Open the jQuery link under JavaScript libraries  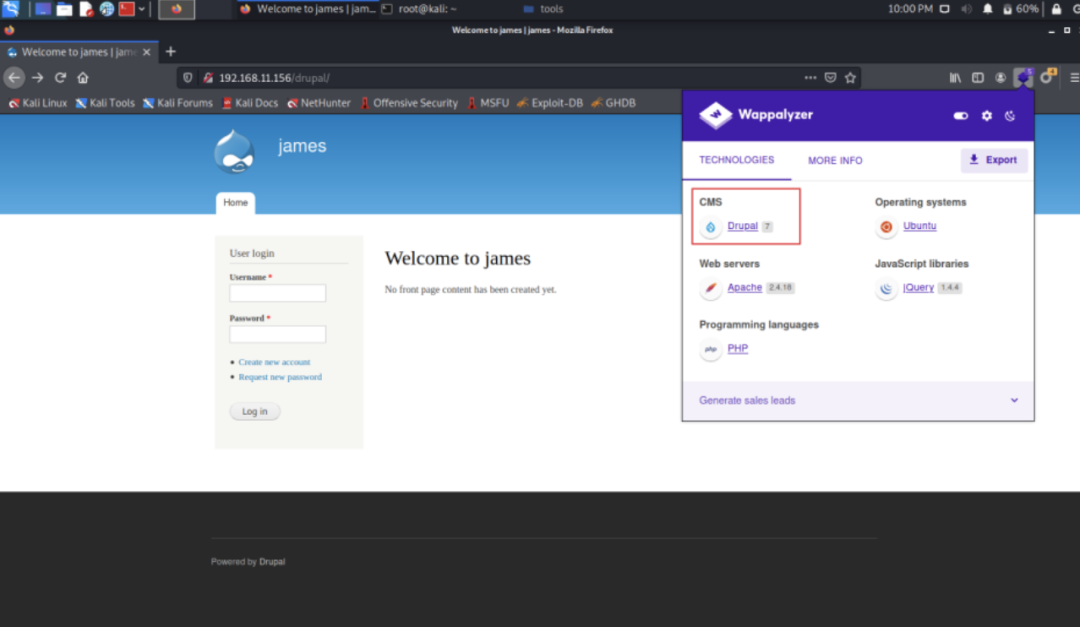click(x=918, y=287)
